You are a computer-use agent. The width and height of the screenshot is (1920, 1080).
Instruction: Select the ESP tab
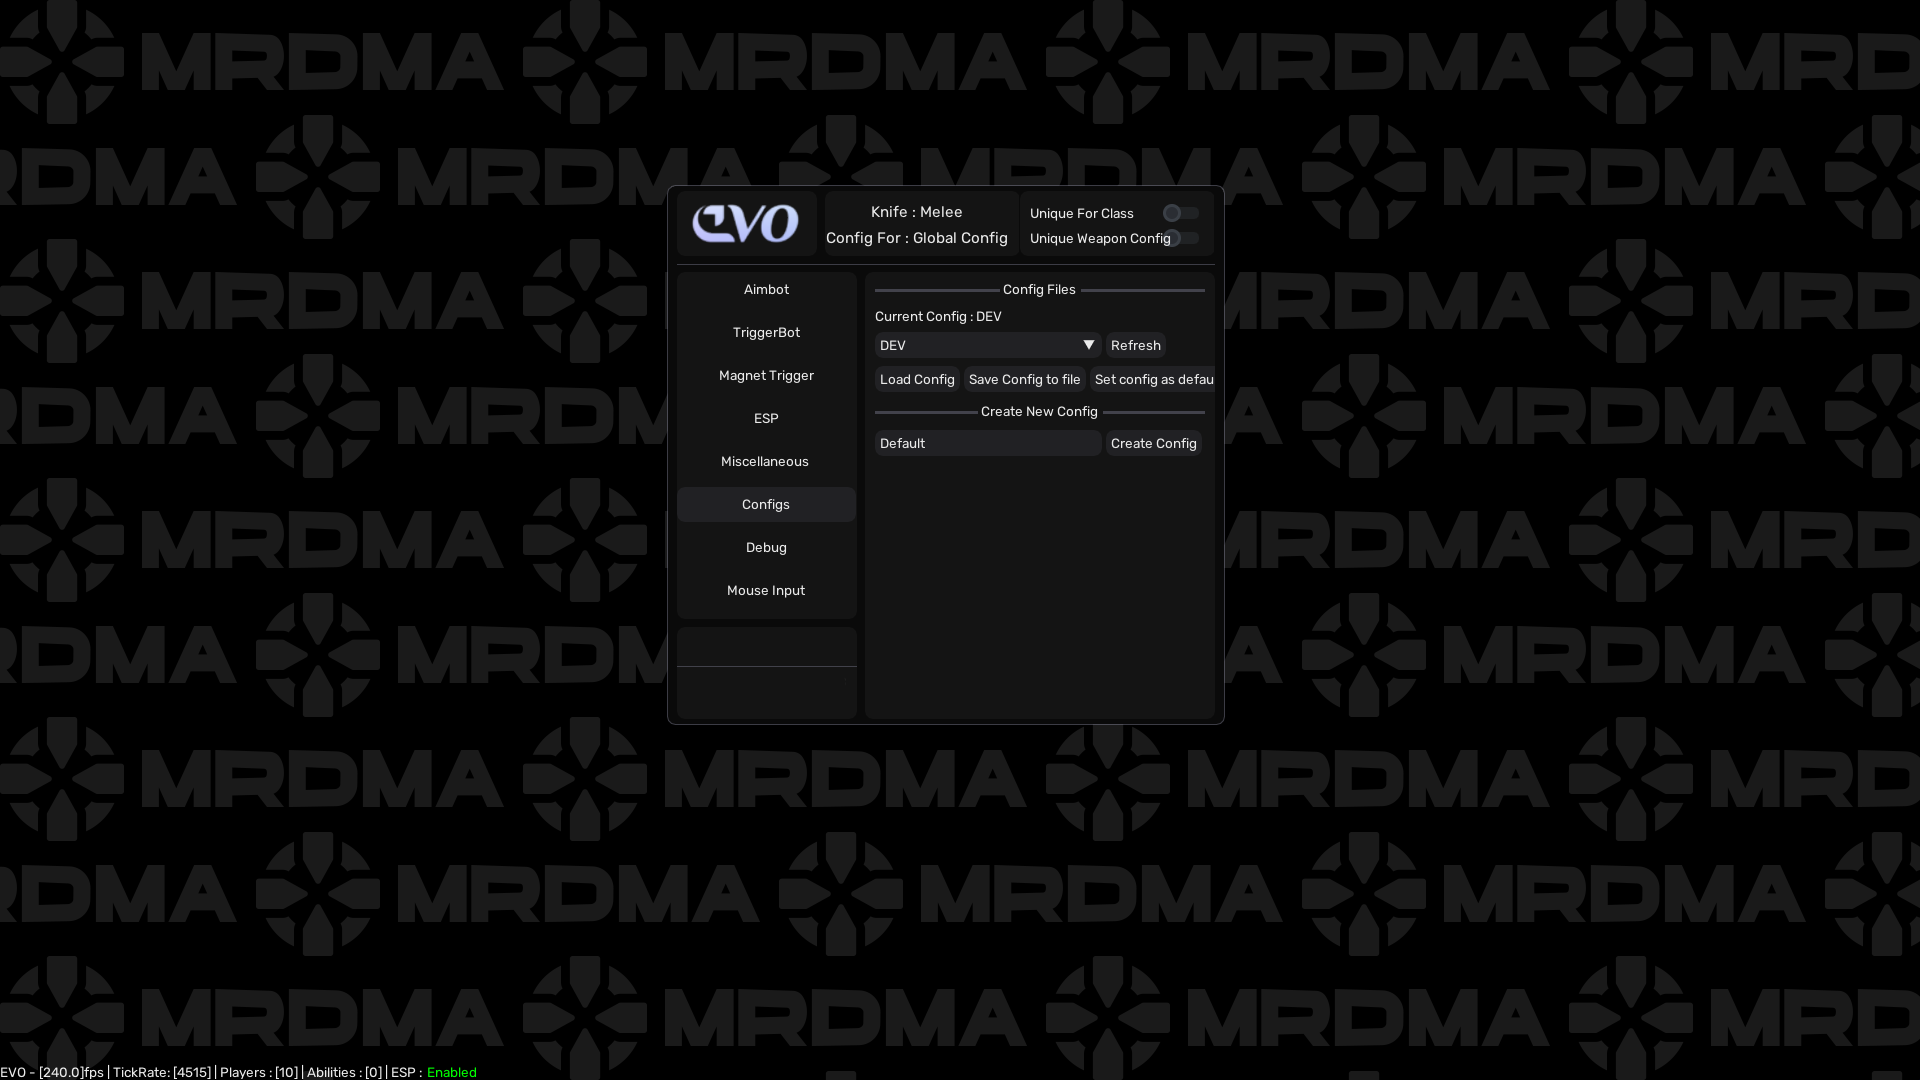pyautogui.click(x=766, y=418)
